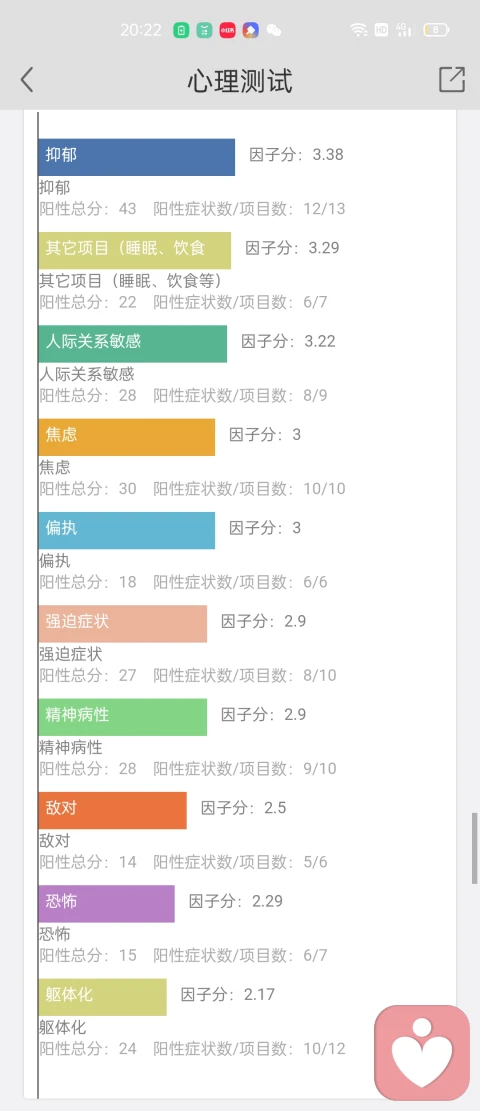The image size is (480, 1111).
Task: Click the page scrollbar thumb
Action: [475, 849]
